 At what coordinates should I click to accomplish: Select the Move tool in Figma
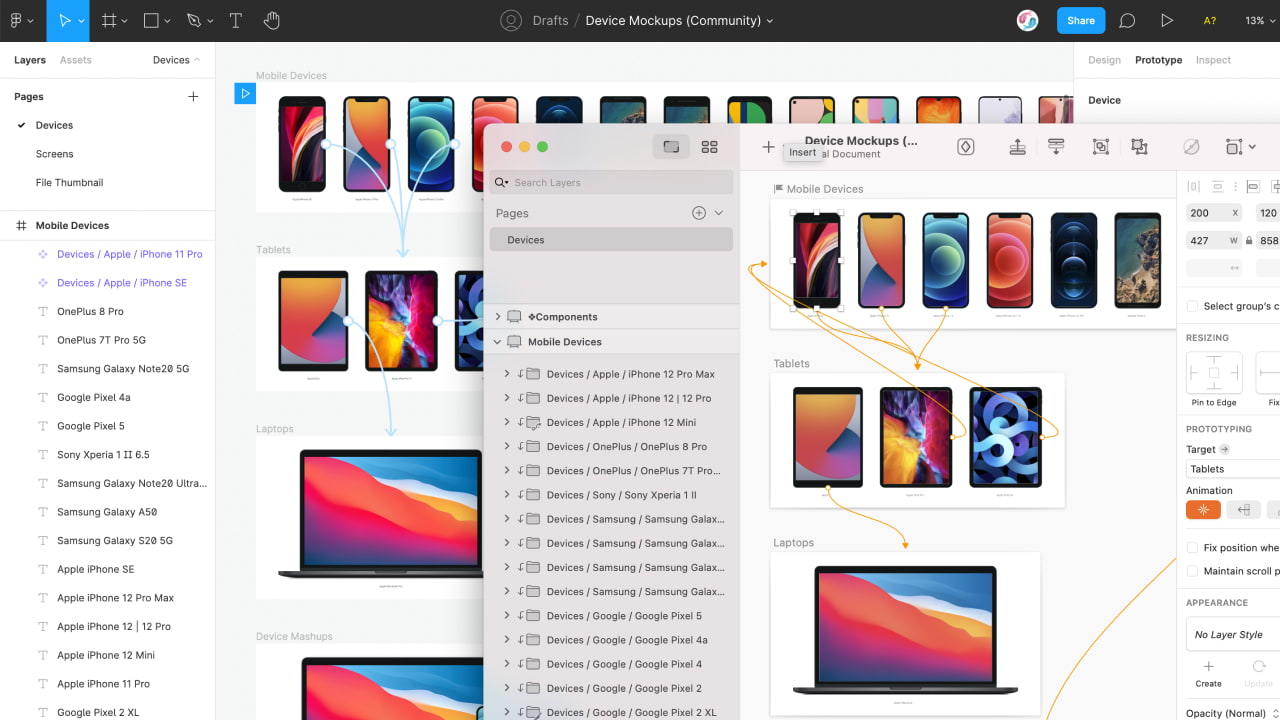(65, 20)
